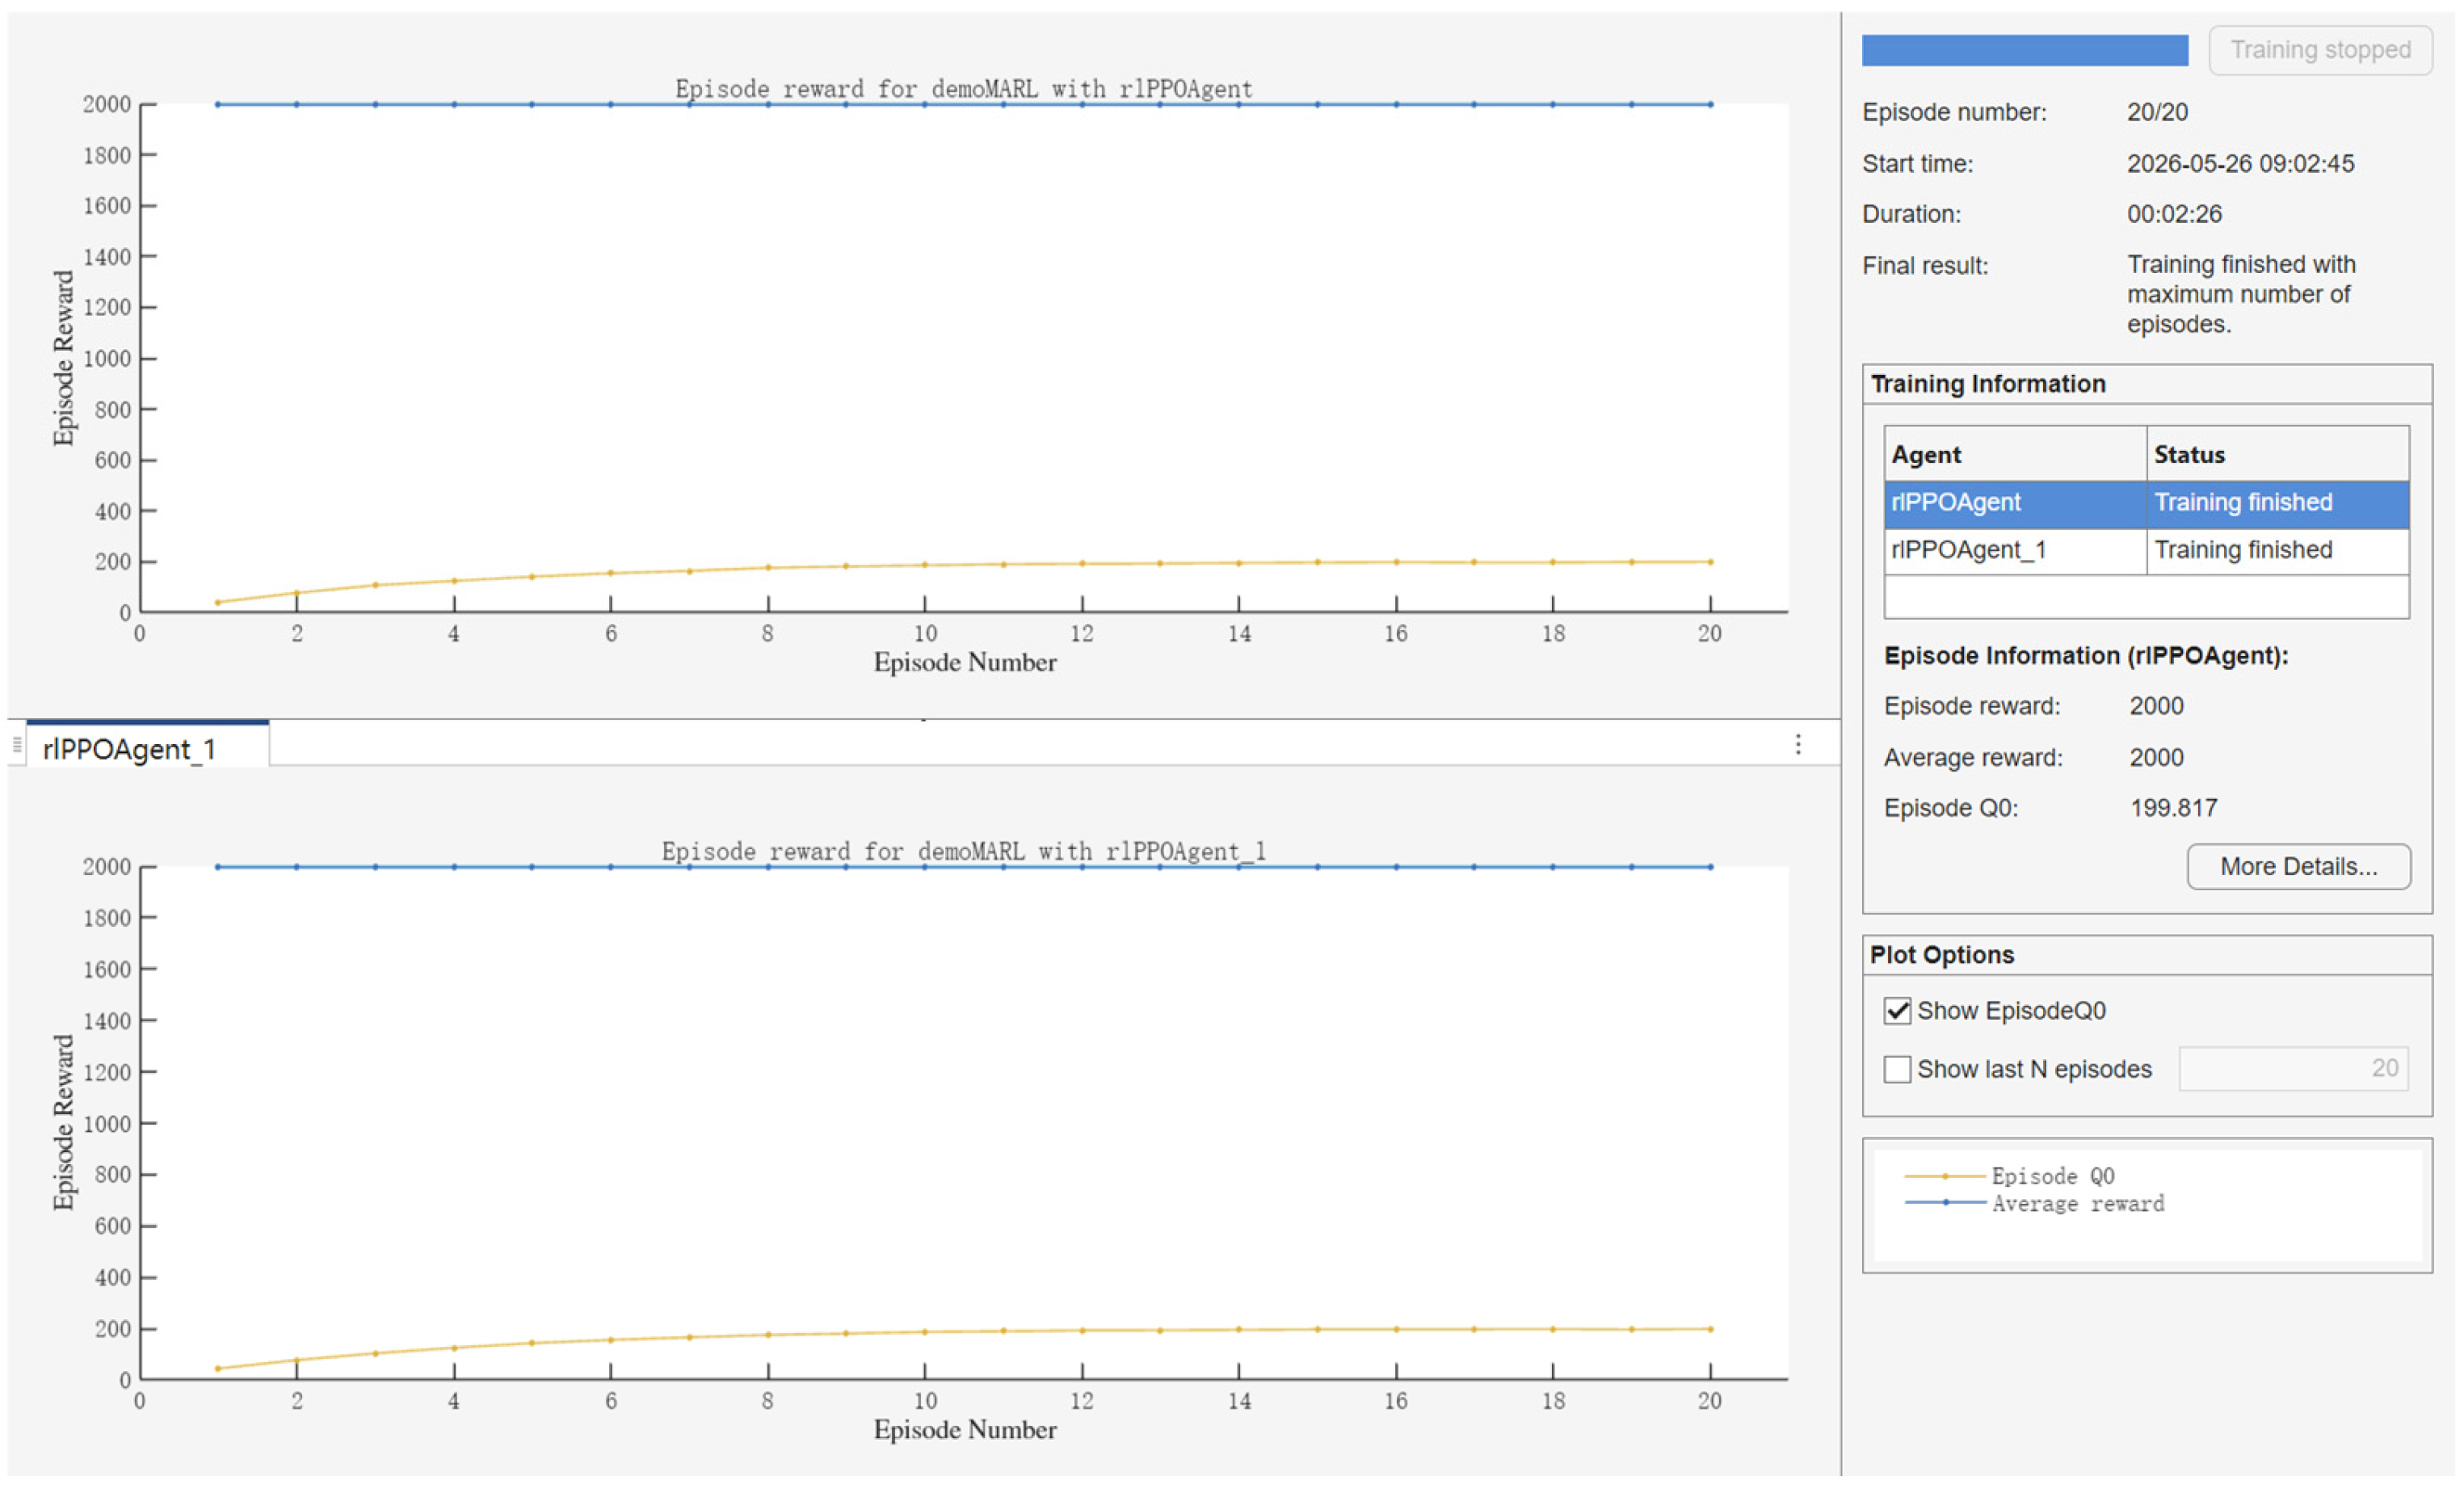Viewport: 2464px width, 1489px height.
Task: Click the panel drag handle beside rlPPOAgent_1 tab
Action: point(16,745)
